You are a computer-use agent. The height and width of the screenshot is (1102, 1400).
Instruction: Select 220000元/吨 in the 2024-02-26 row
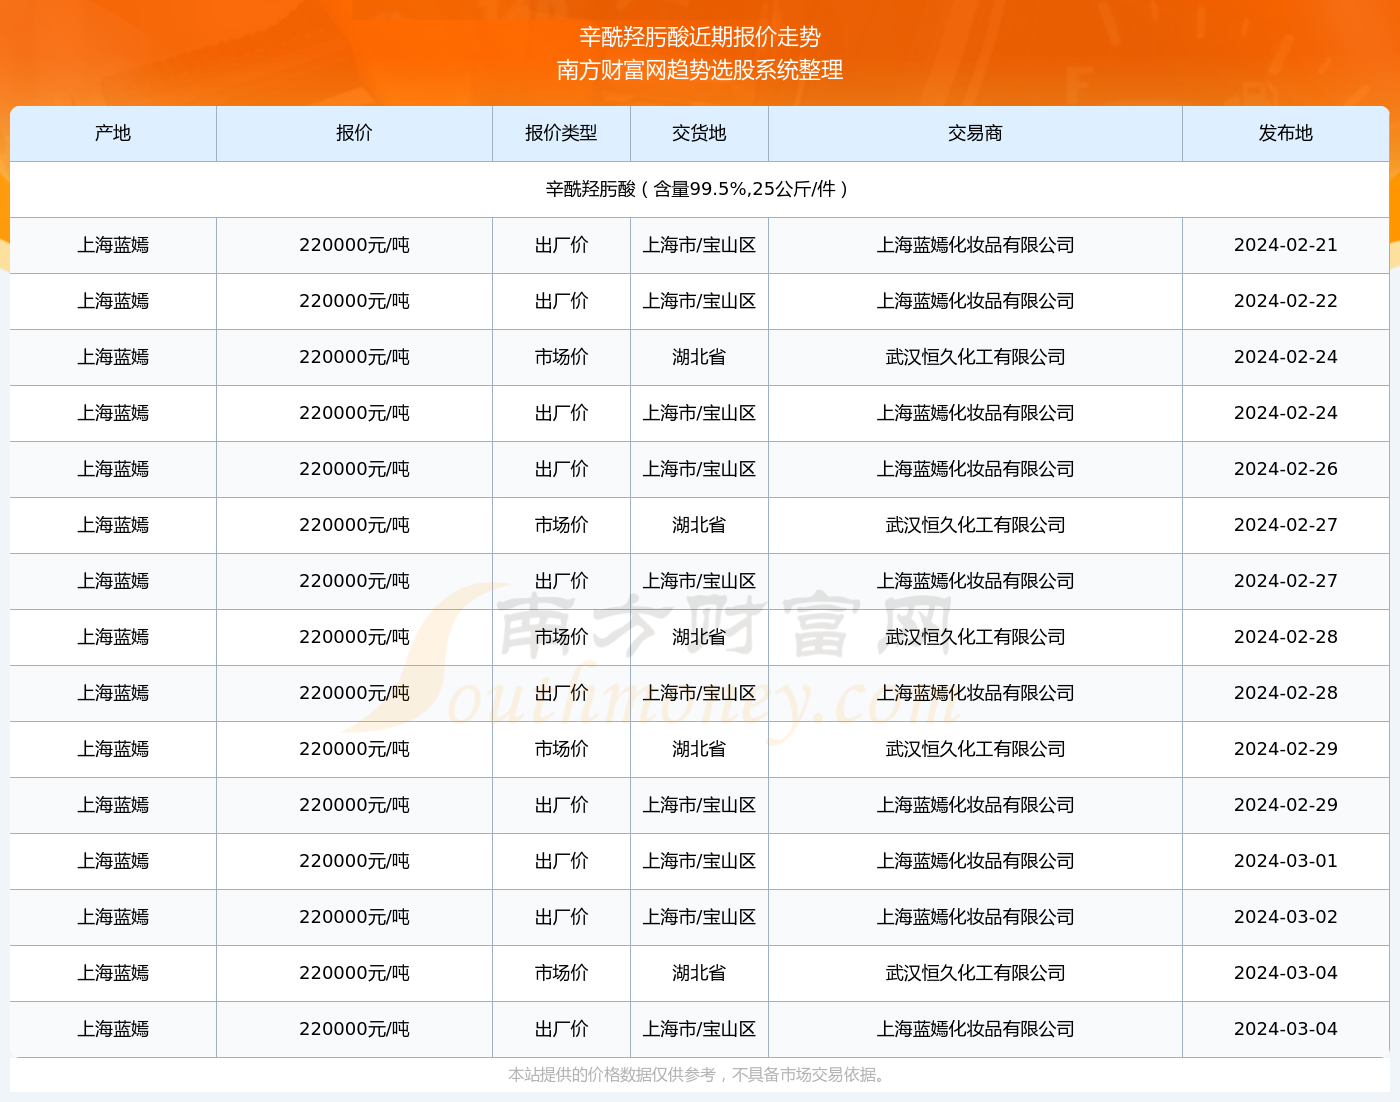pyautogui.click(x=354, y=469)
